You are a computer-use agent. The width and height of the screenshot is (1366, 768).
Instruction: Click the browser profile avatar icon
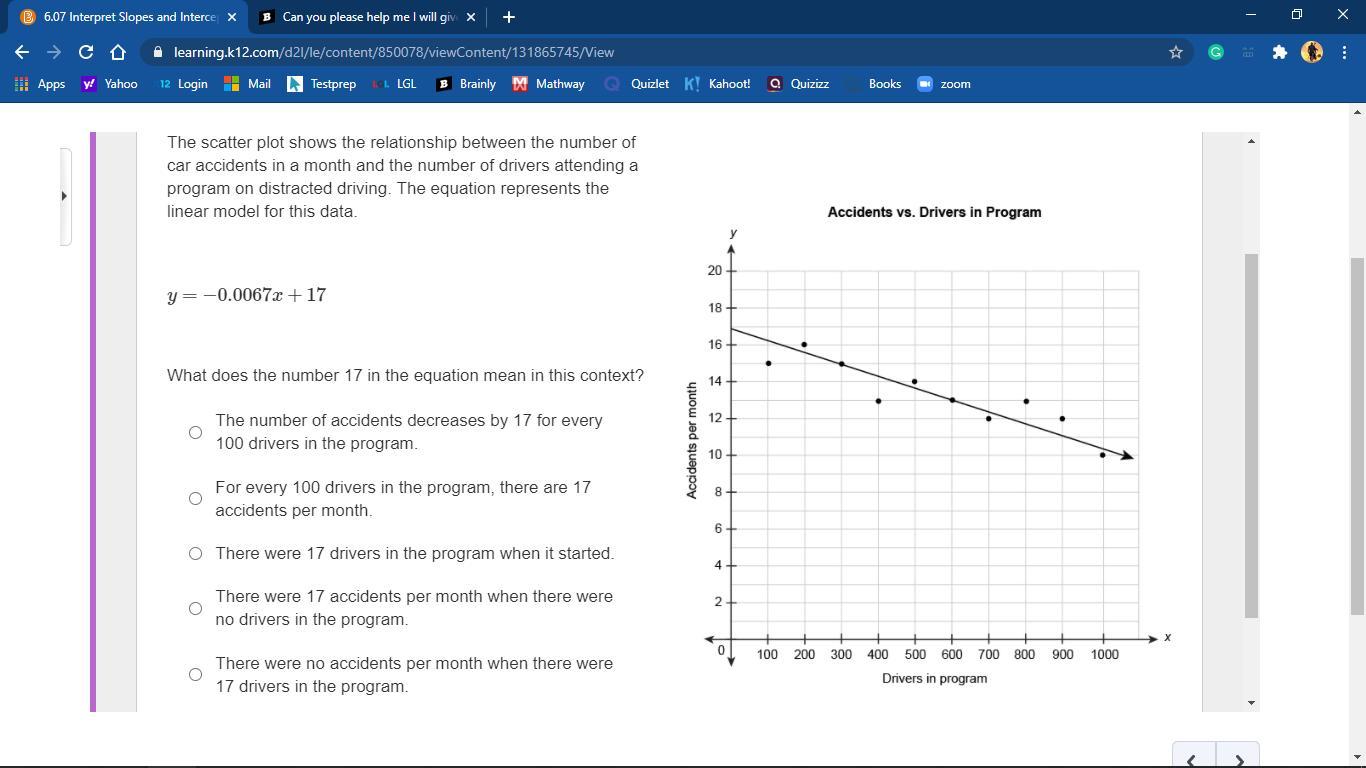click(x=1311, y=52)
